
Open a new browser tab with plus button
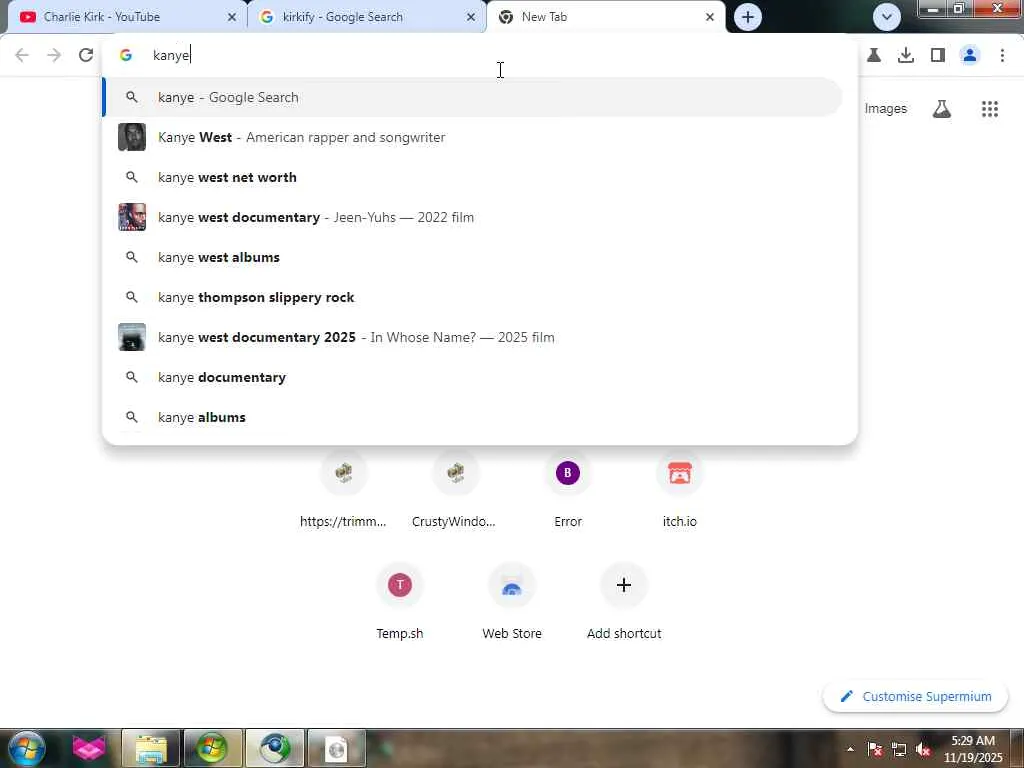tap(748, 17)
